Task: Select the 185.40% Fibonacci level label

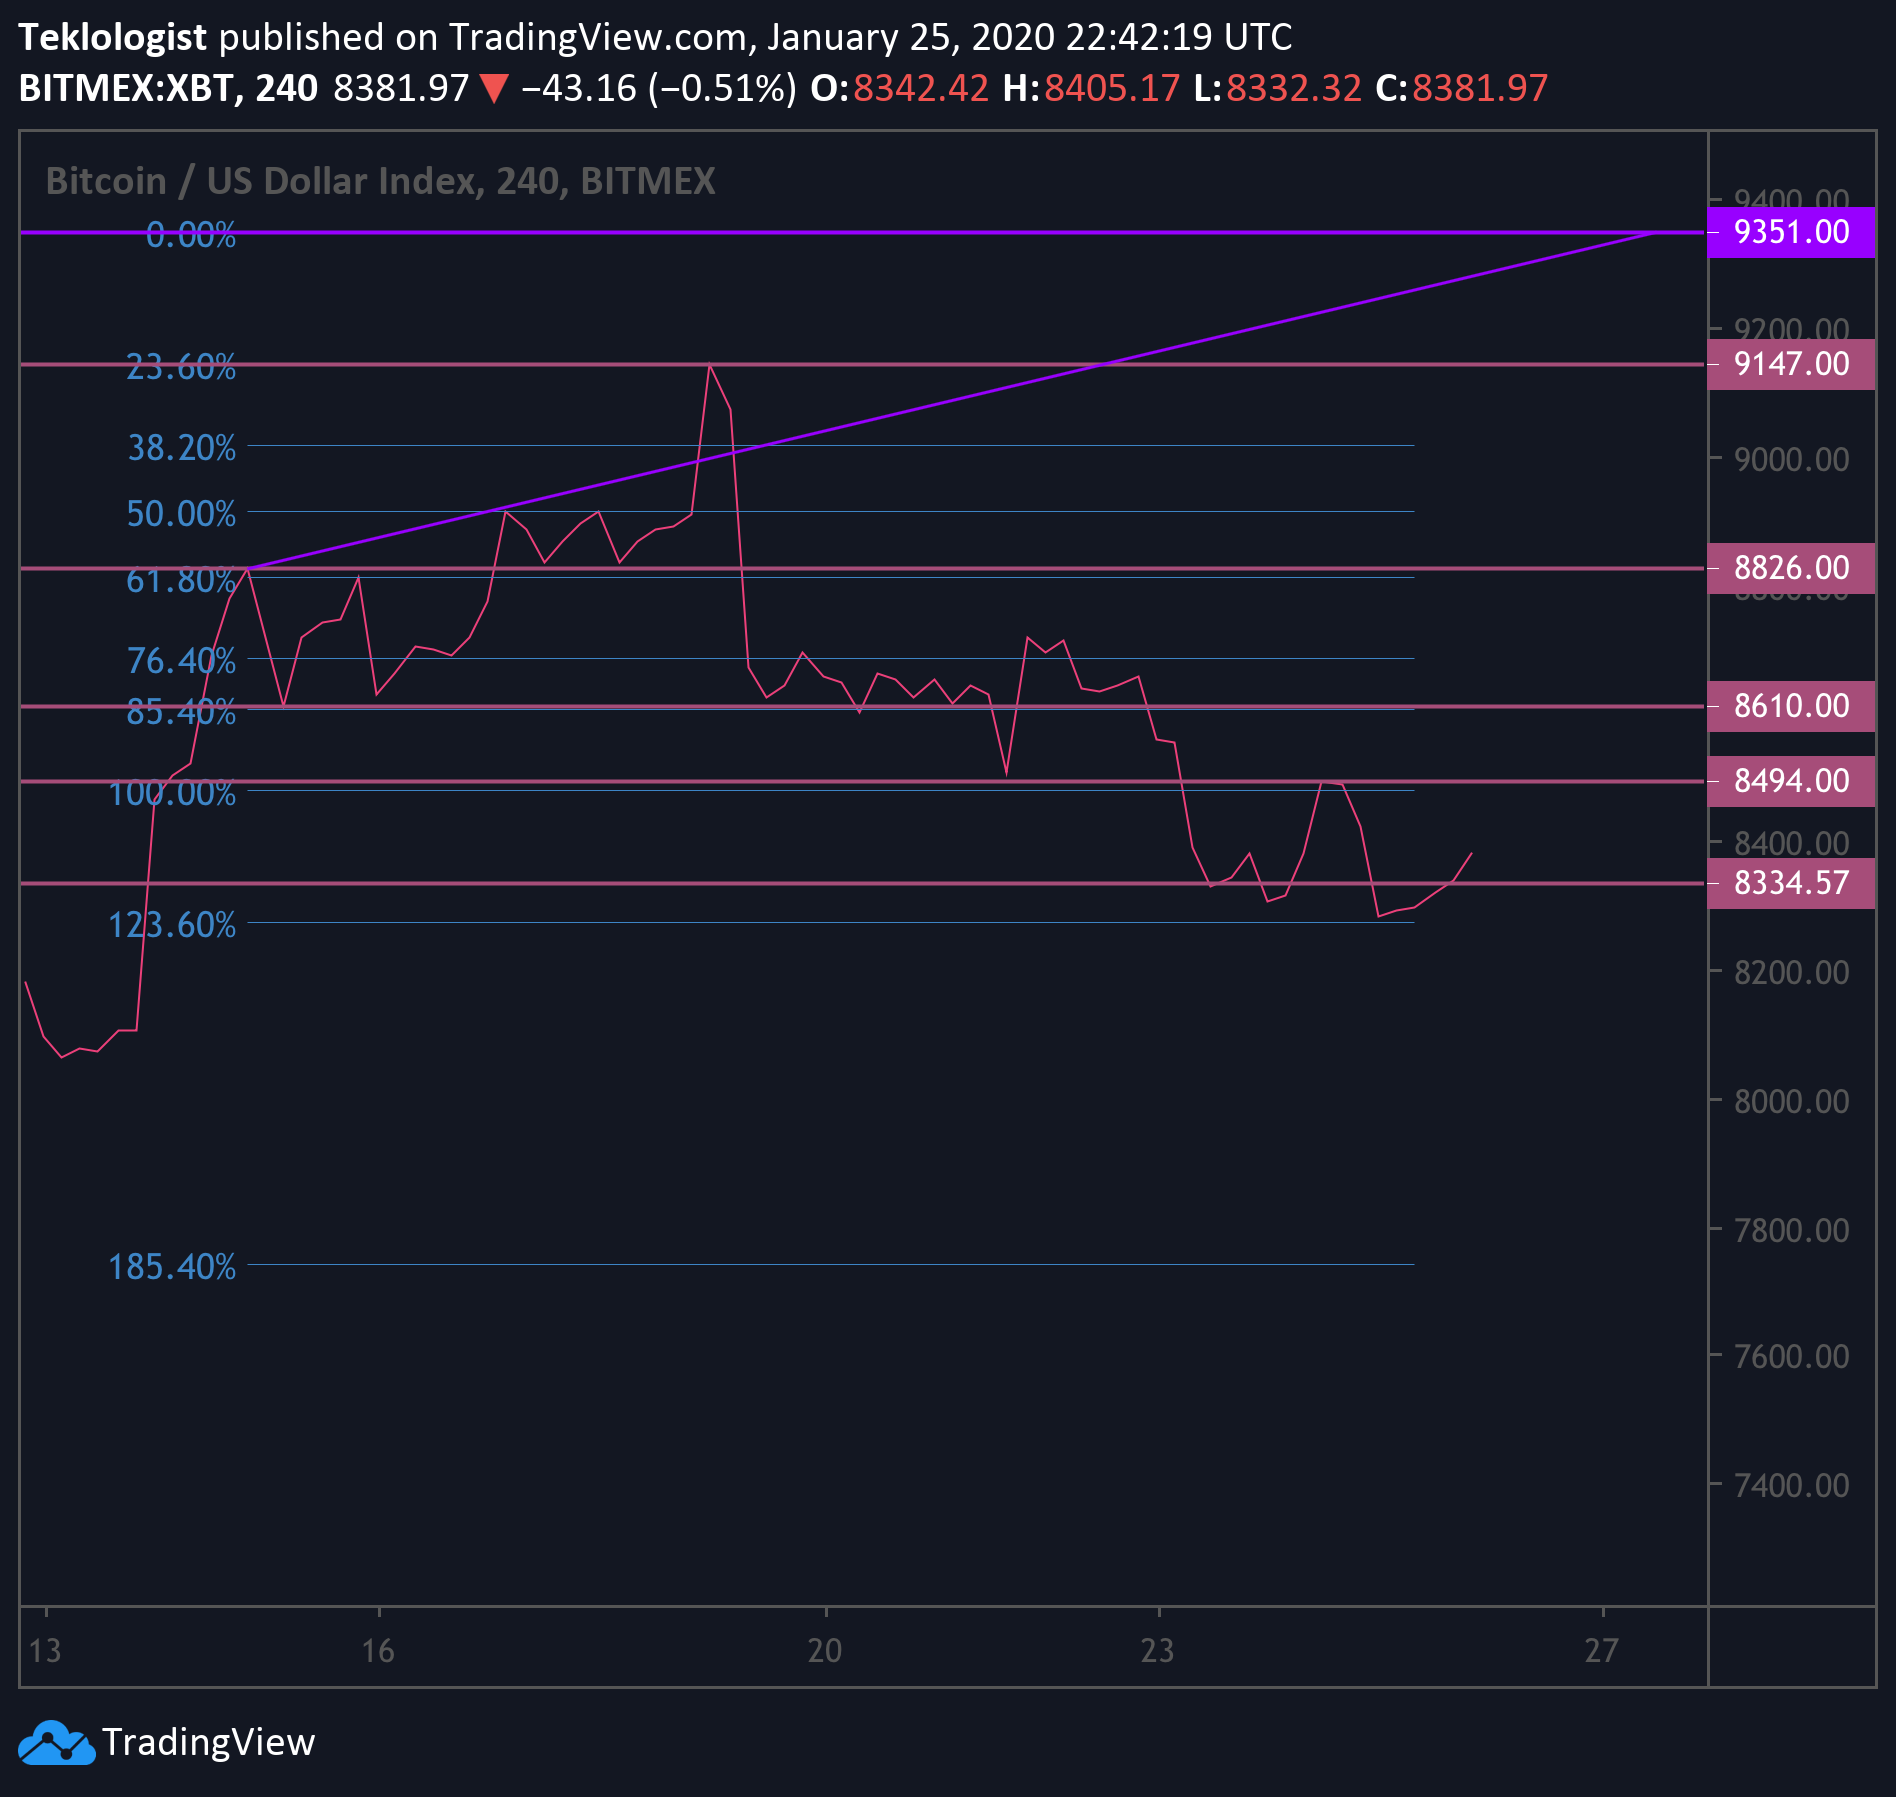Action: point(172,1267)
